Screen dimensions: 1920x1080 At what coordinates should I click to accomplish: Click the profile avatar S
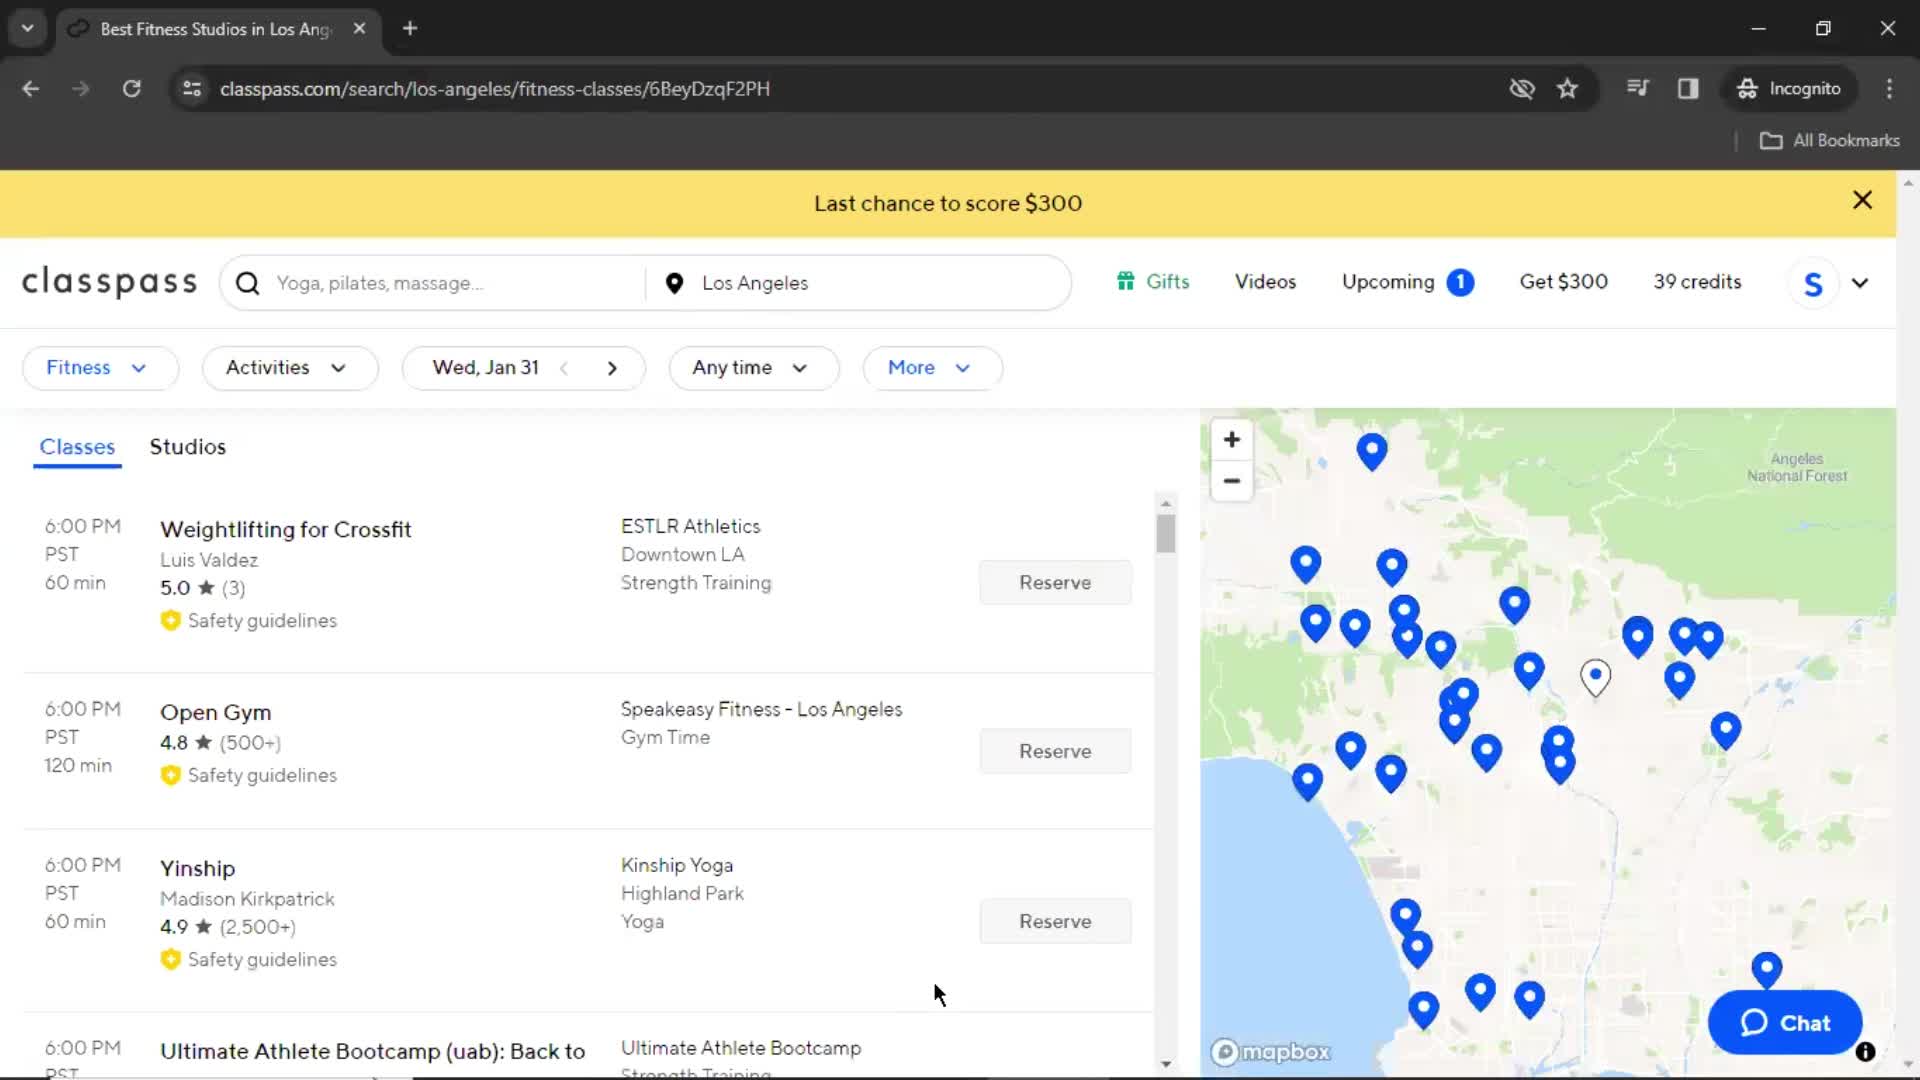tap(1813, 284)
